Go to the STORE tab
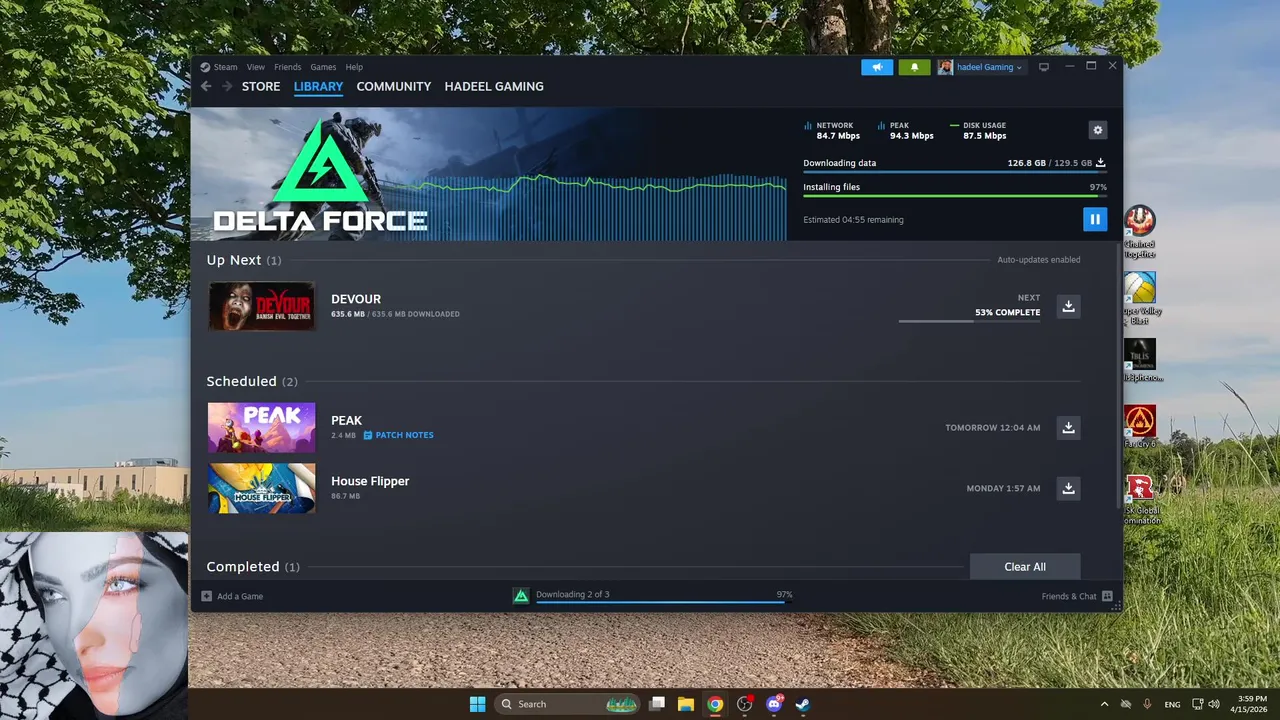 [x=261, y=87]
